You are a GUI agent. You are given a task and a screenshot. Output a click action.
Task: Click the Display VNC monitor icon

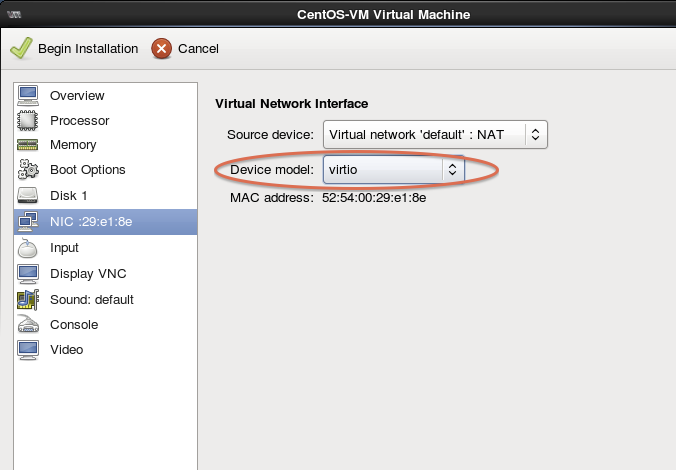pos(28,274)
